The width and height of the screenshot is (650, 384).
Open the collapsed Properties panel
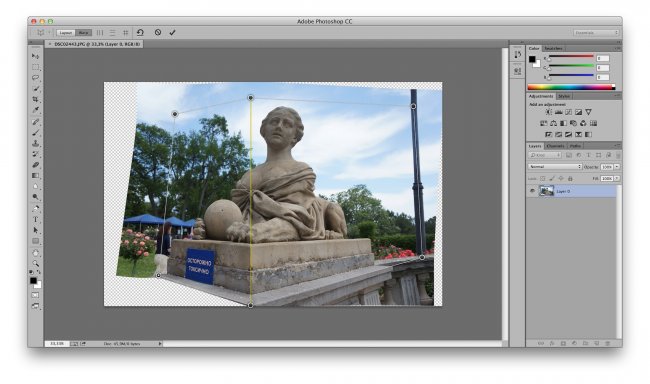tap(517, 71)
